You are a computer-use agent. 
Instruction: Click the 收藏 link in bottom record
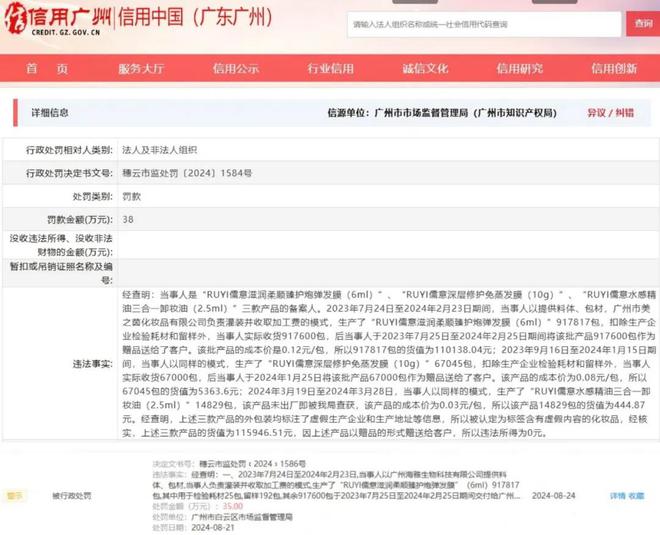point(636,496)
